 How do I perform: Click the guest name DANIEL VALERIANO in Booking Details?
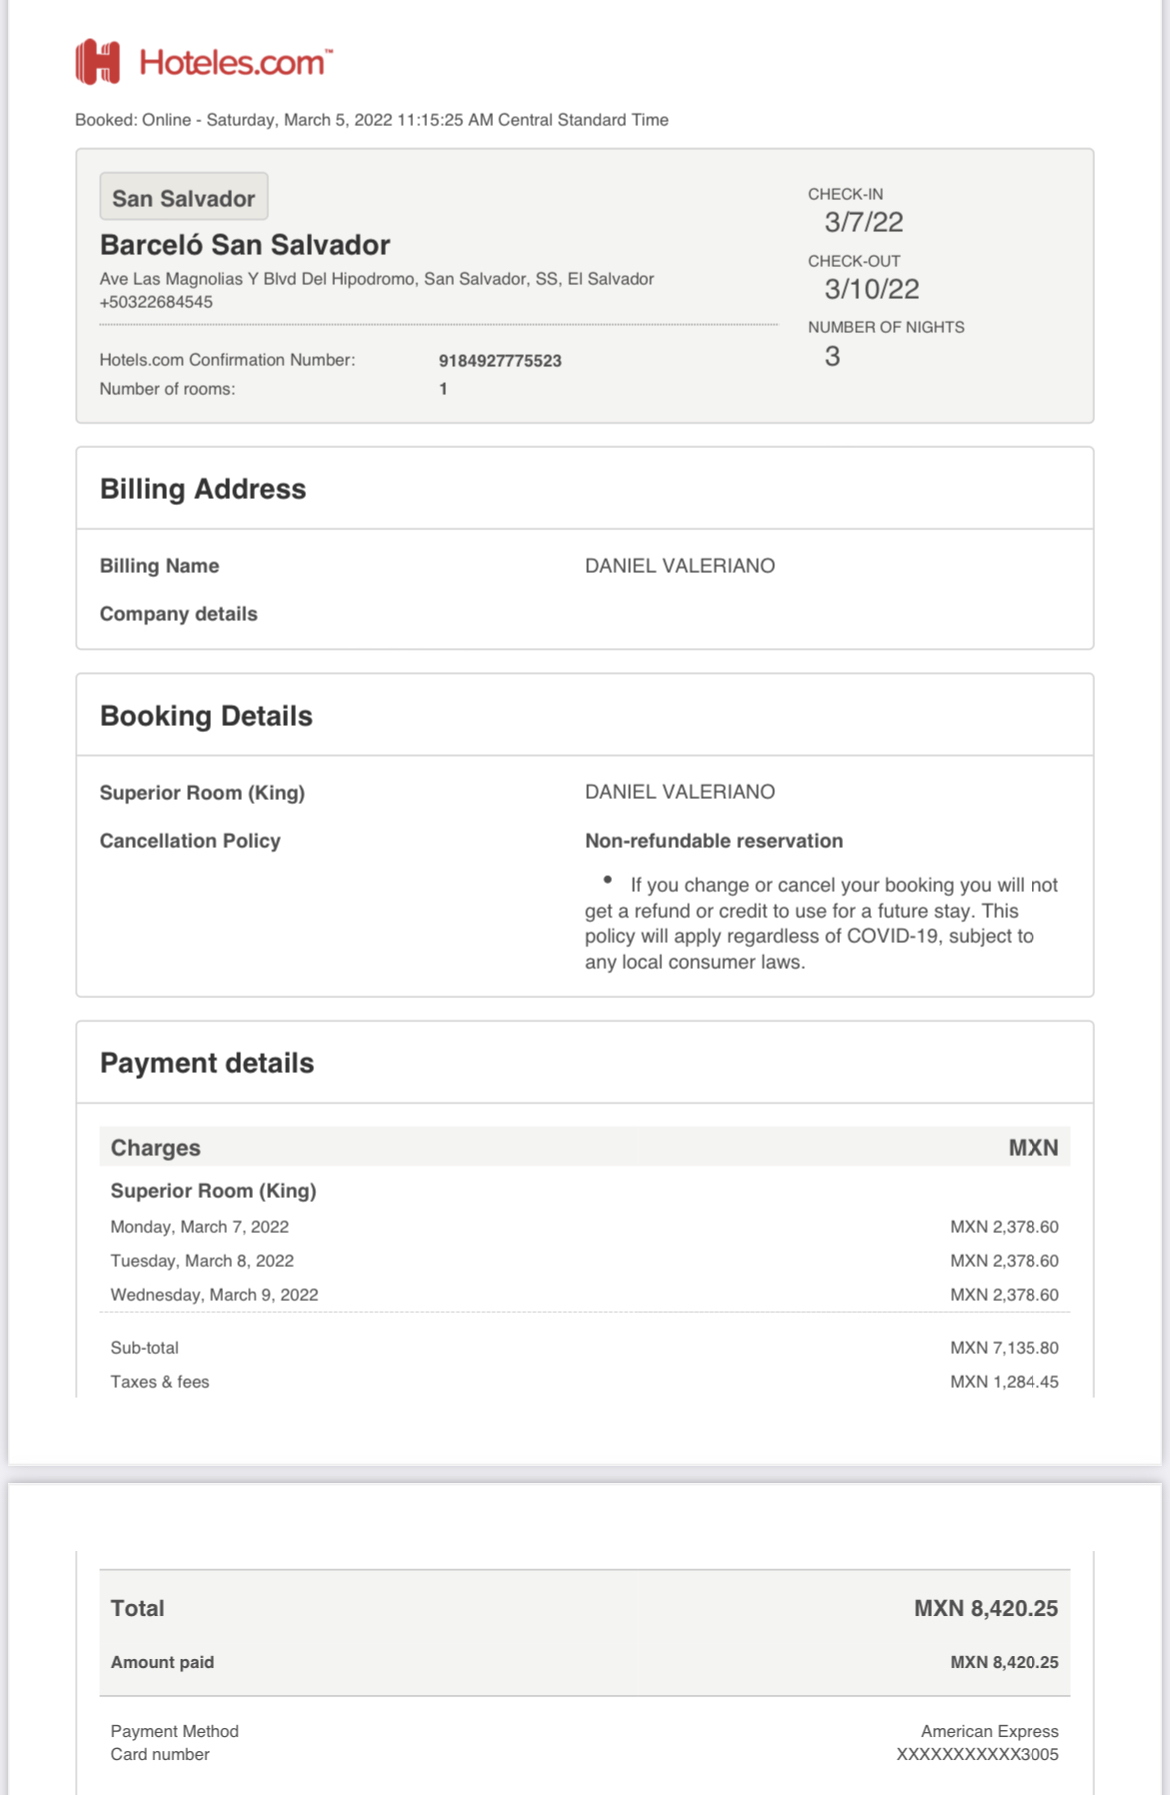[x=680, y=792]
